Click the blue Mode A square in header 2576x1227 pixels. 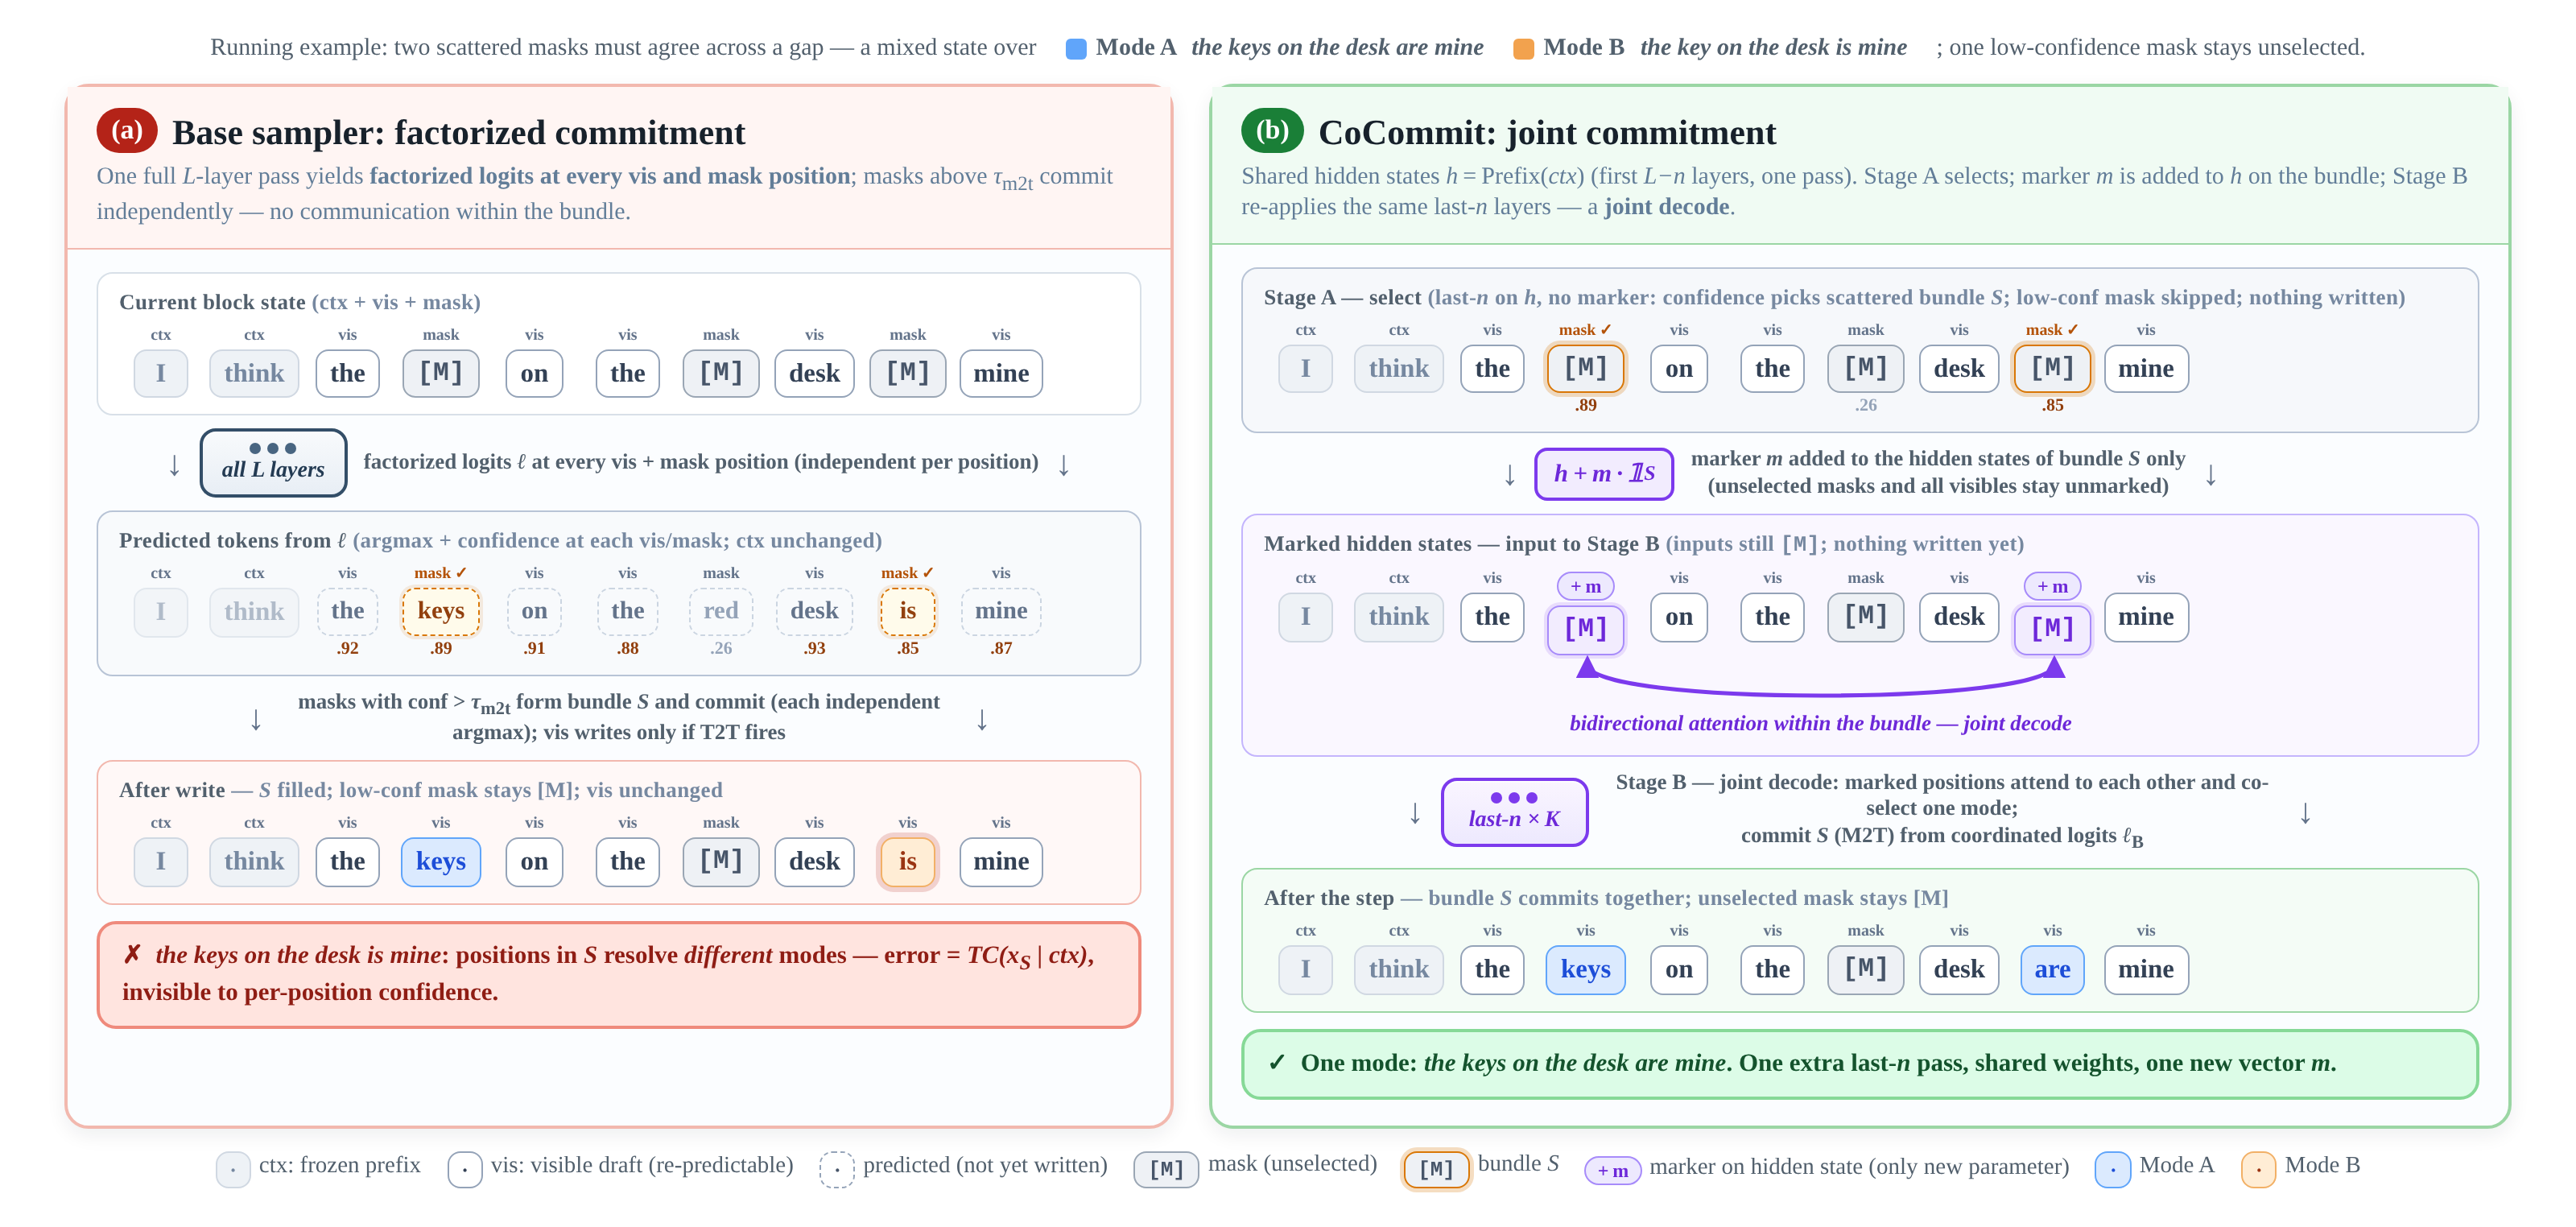point(1076,49)
